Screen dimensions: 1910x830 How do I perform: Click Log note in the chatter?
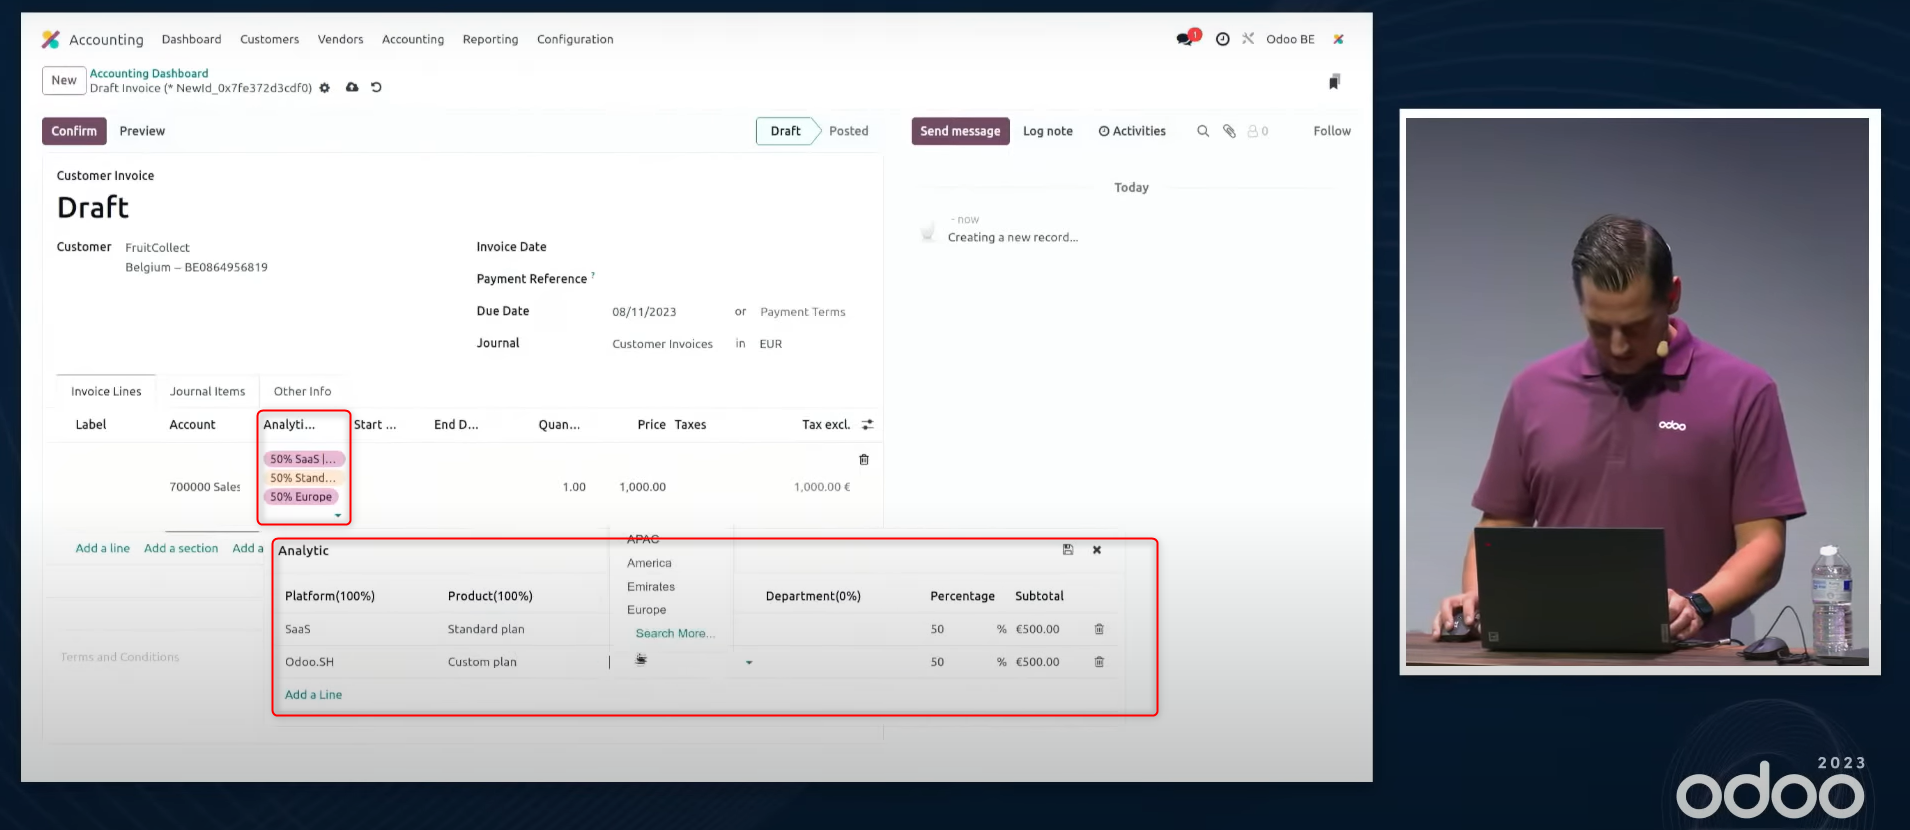(x=1048, y=131)
